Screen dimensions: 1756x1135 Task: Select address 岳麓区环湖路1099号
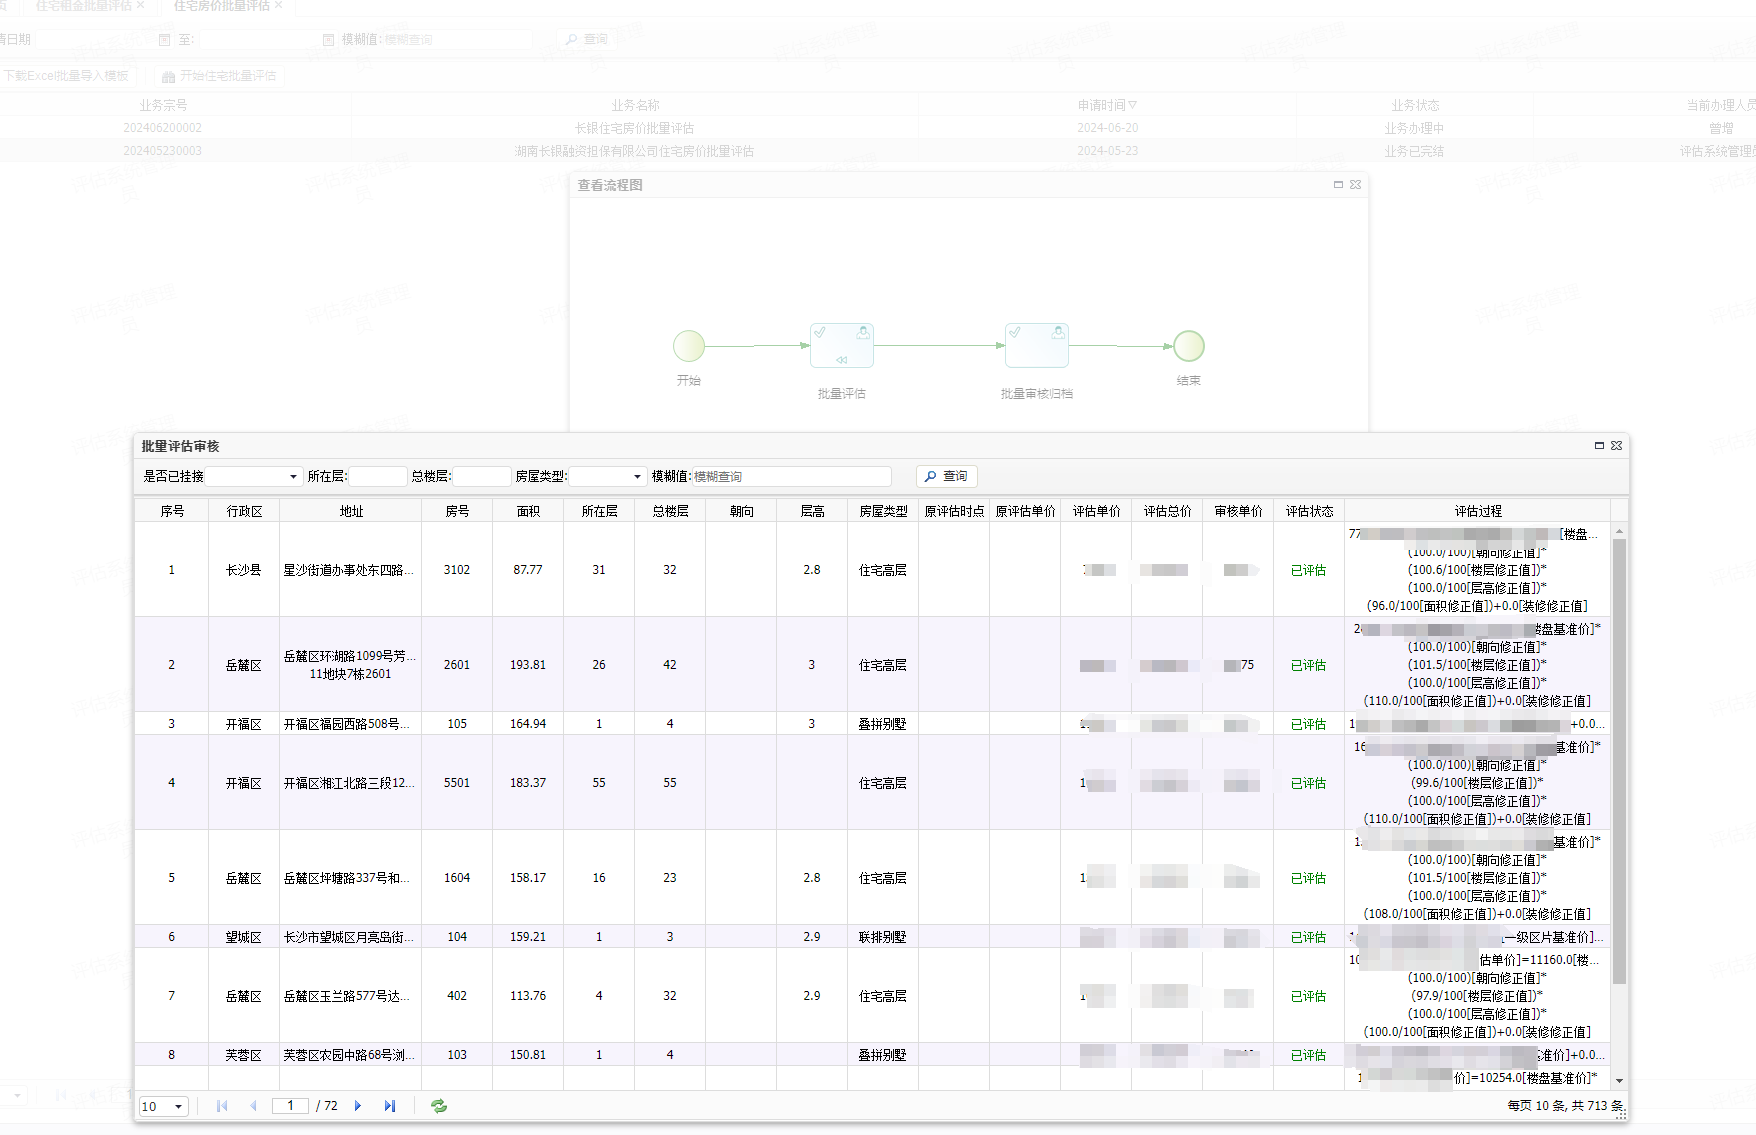[350, 665]
